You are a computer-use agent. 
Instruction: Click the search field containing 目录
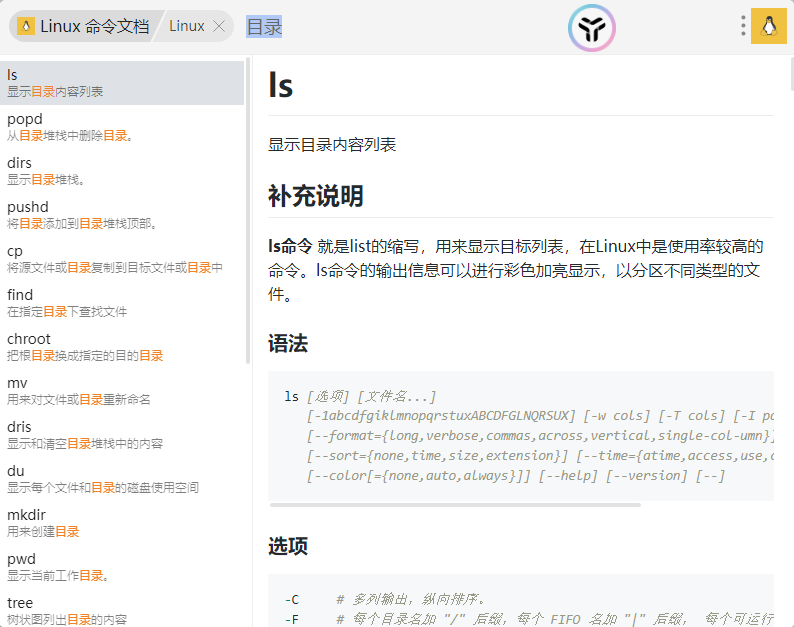(264, 26)
